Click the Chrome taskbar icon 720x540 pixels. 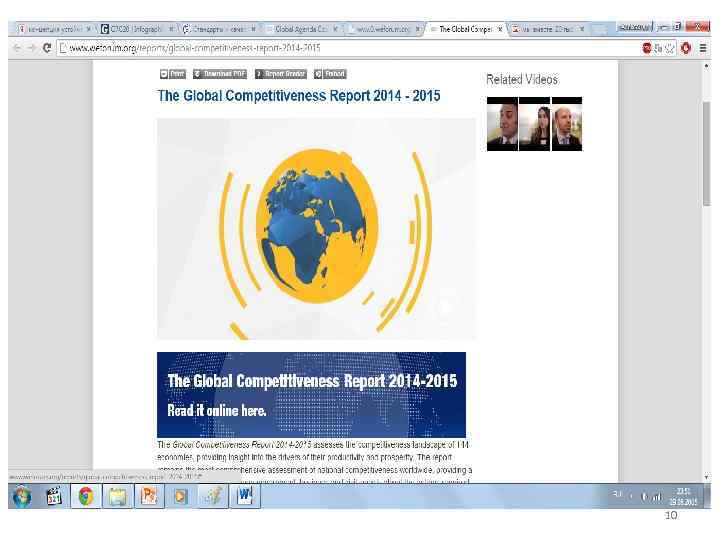click(86, 496)
